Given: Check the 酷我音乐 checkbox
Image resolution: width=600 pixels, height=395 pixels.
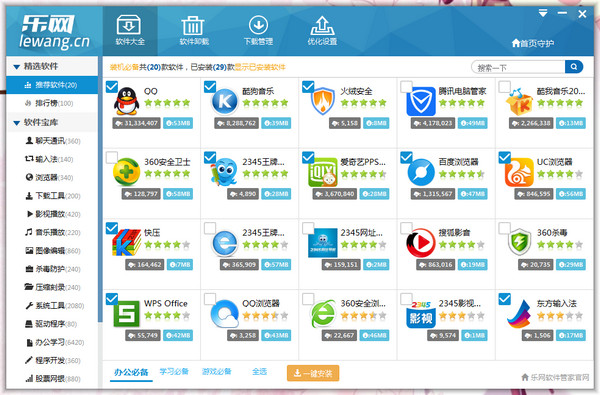Looking at the screenshot, I should (x=504, y=87).
